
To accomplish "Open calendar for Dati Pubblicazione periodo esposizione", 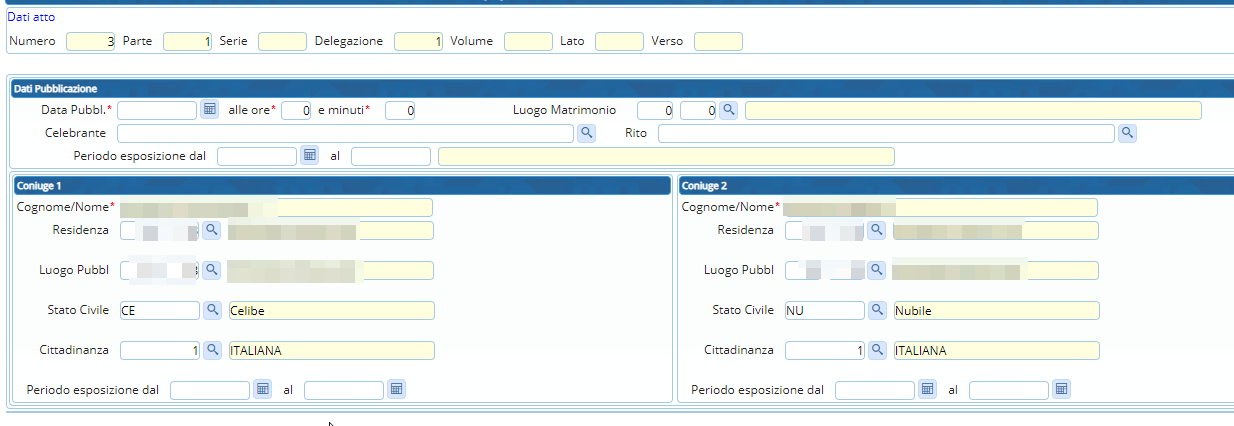I will point(310,156).
